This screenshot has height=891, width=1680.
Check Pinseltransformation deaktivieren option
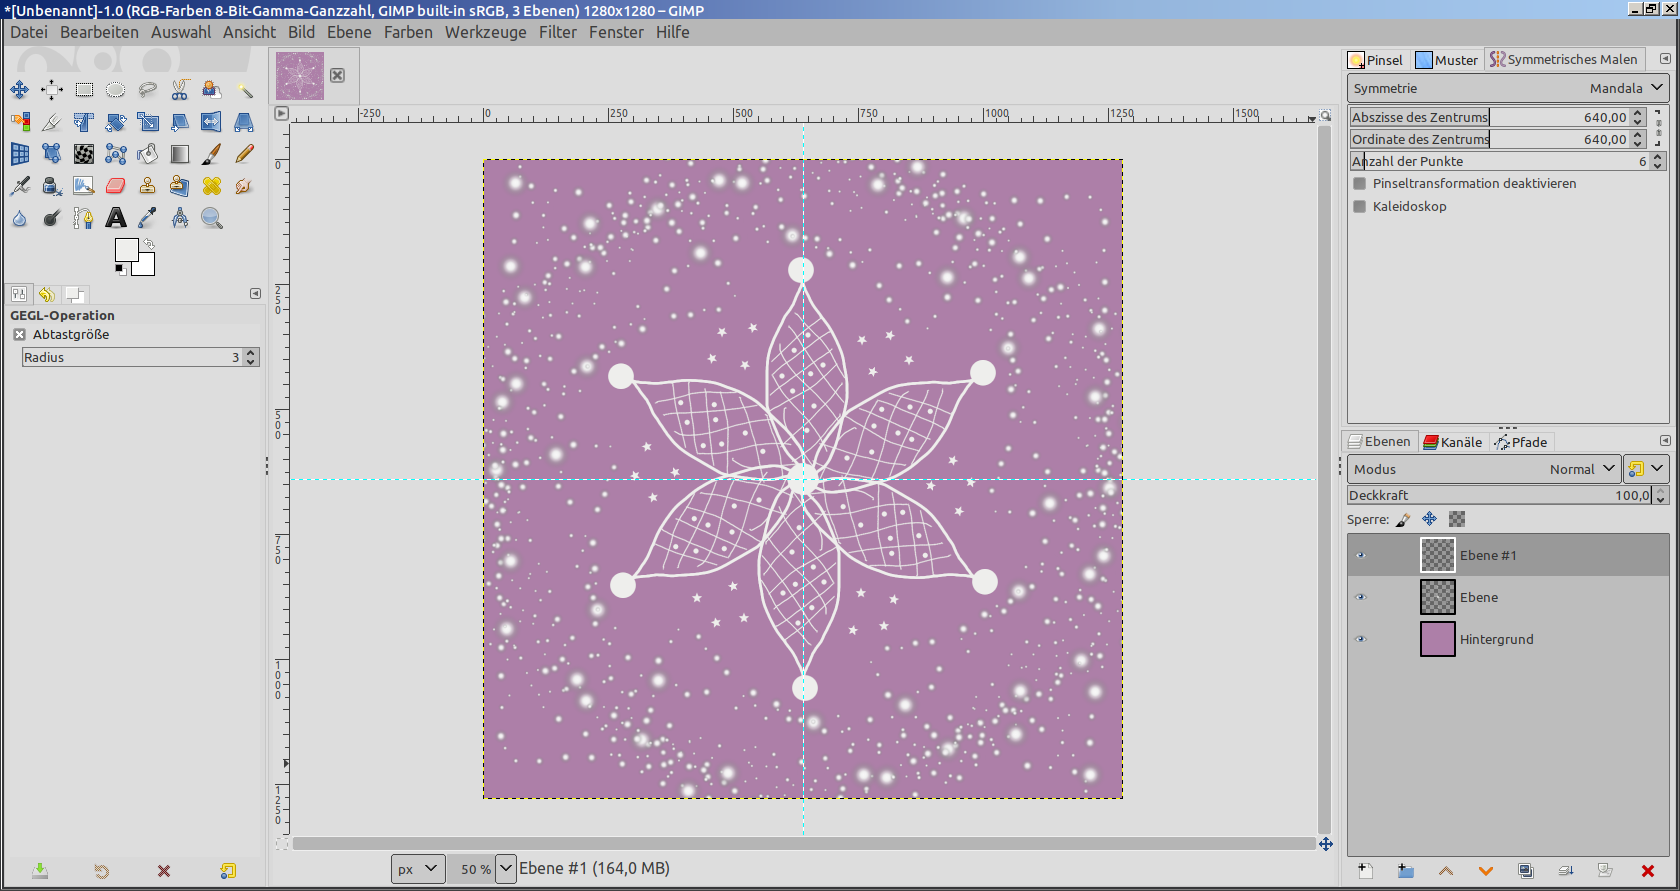pos(1360,184)
